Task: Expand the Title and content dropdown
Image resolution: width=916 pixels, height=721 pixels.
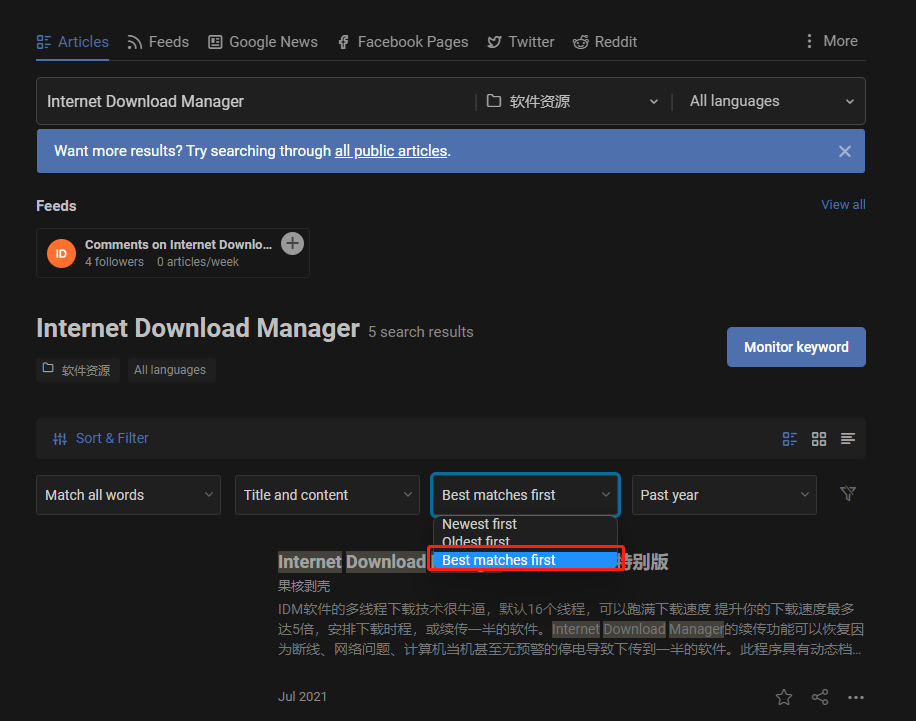Action: (x=327, y=495)
